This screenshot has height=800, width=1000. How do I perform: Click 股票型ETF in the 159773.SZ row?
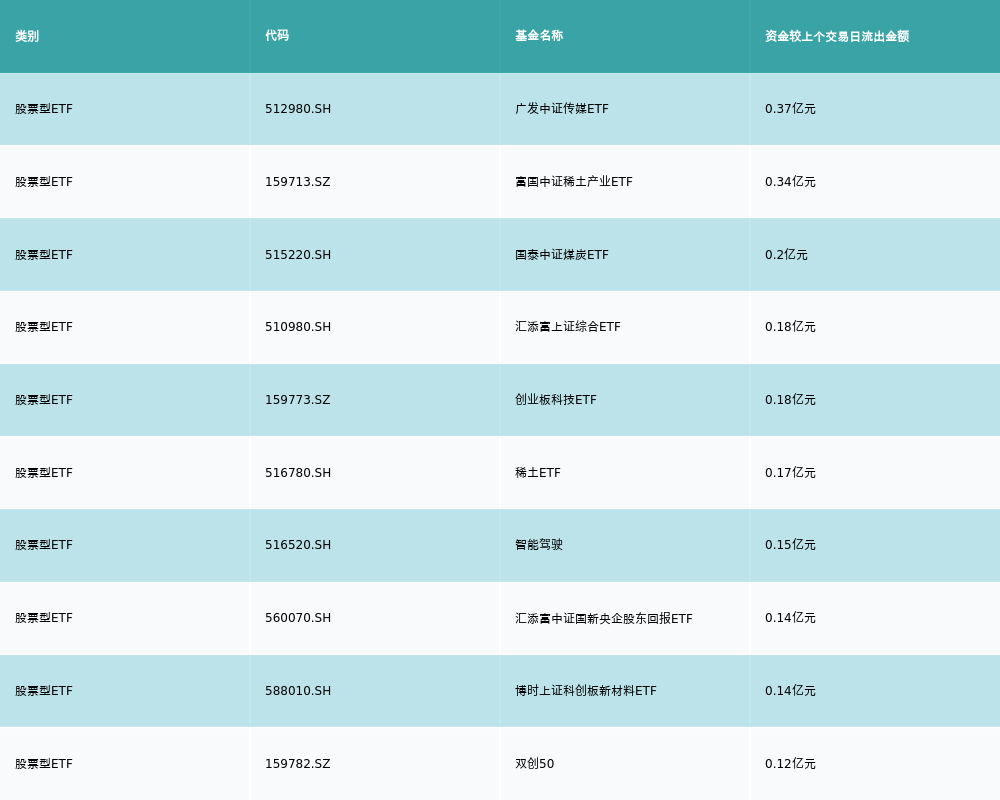tap(44, 400)
